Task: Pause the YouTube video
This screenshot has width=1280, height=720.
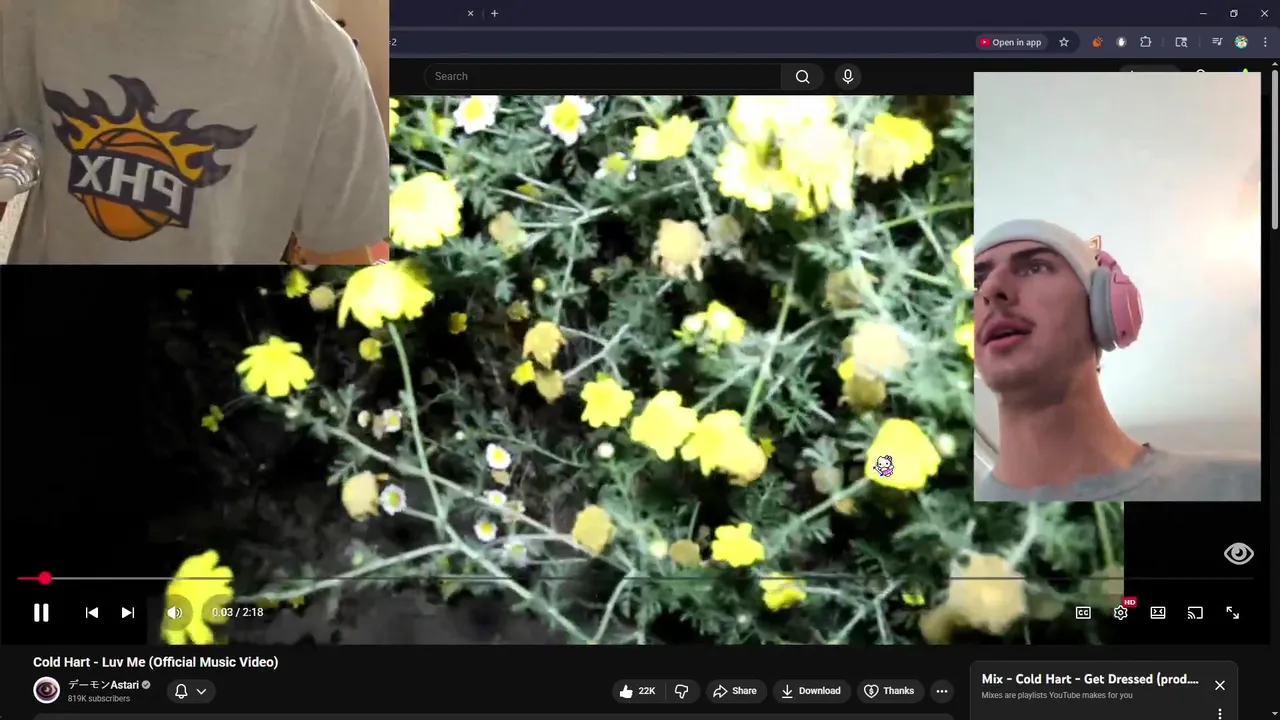Action: point(41,613)
